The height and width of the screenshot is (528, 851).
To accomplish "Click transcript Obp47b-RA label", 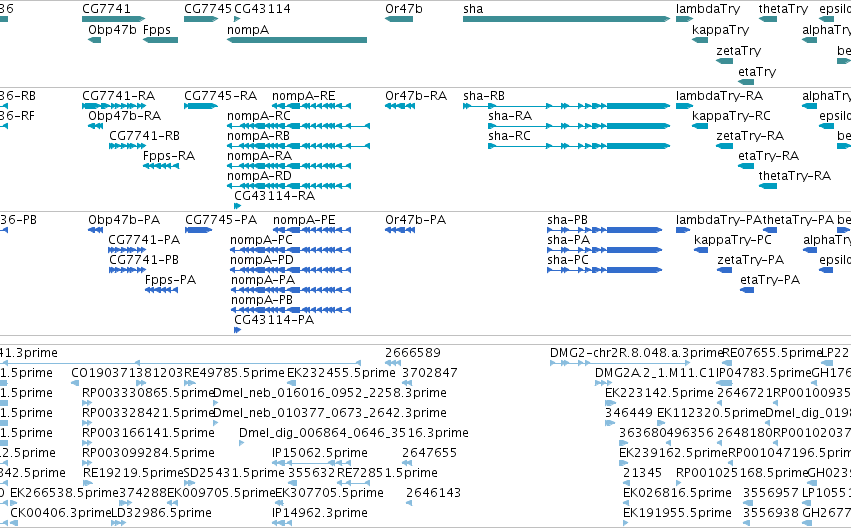I will [x=125, y=116].
